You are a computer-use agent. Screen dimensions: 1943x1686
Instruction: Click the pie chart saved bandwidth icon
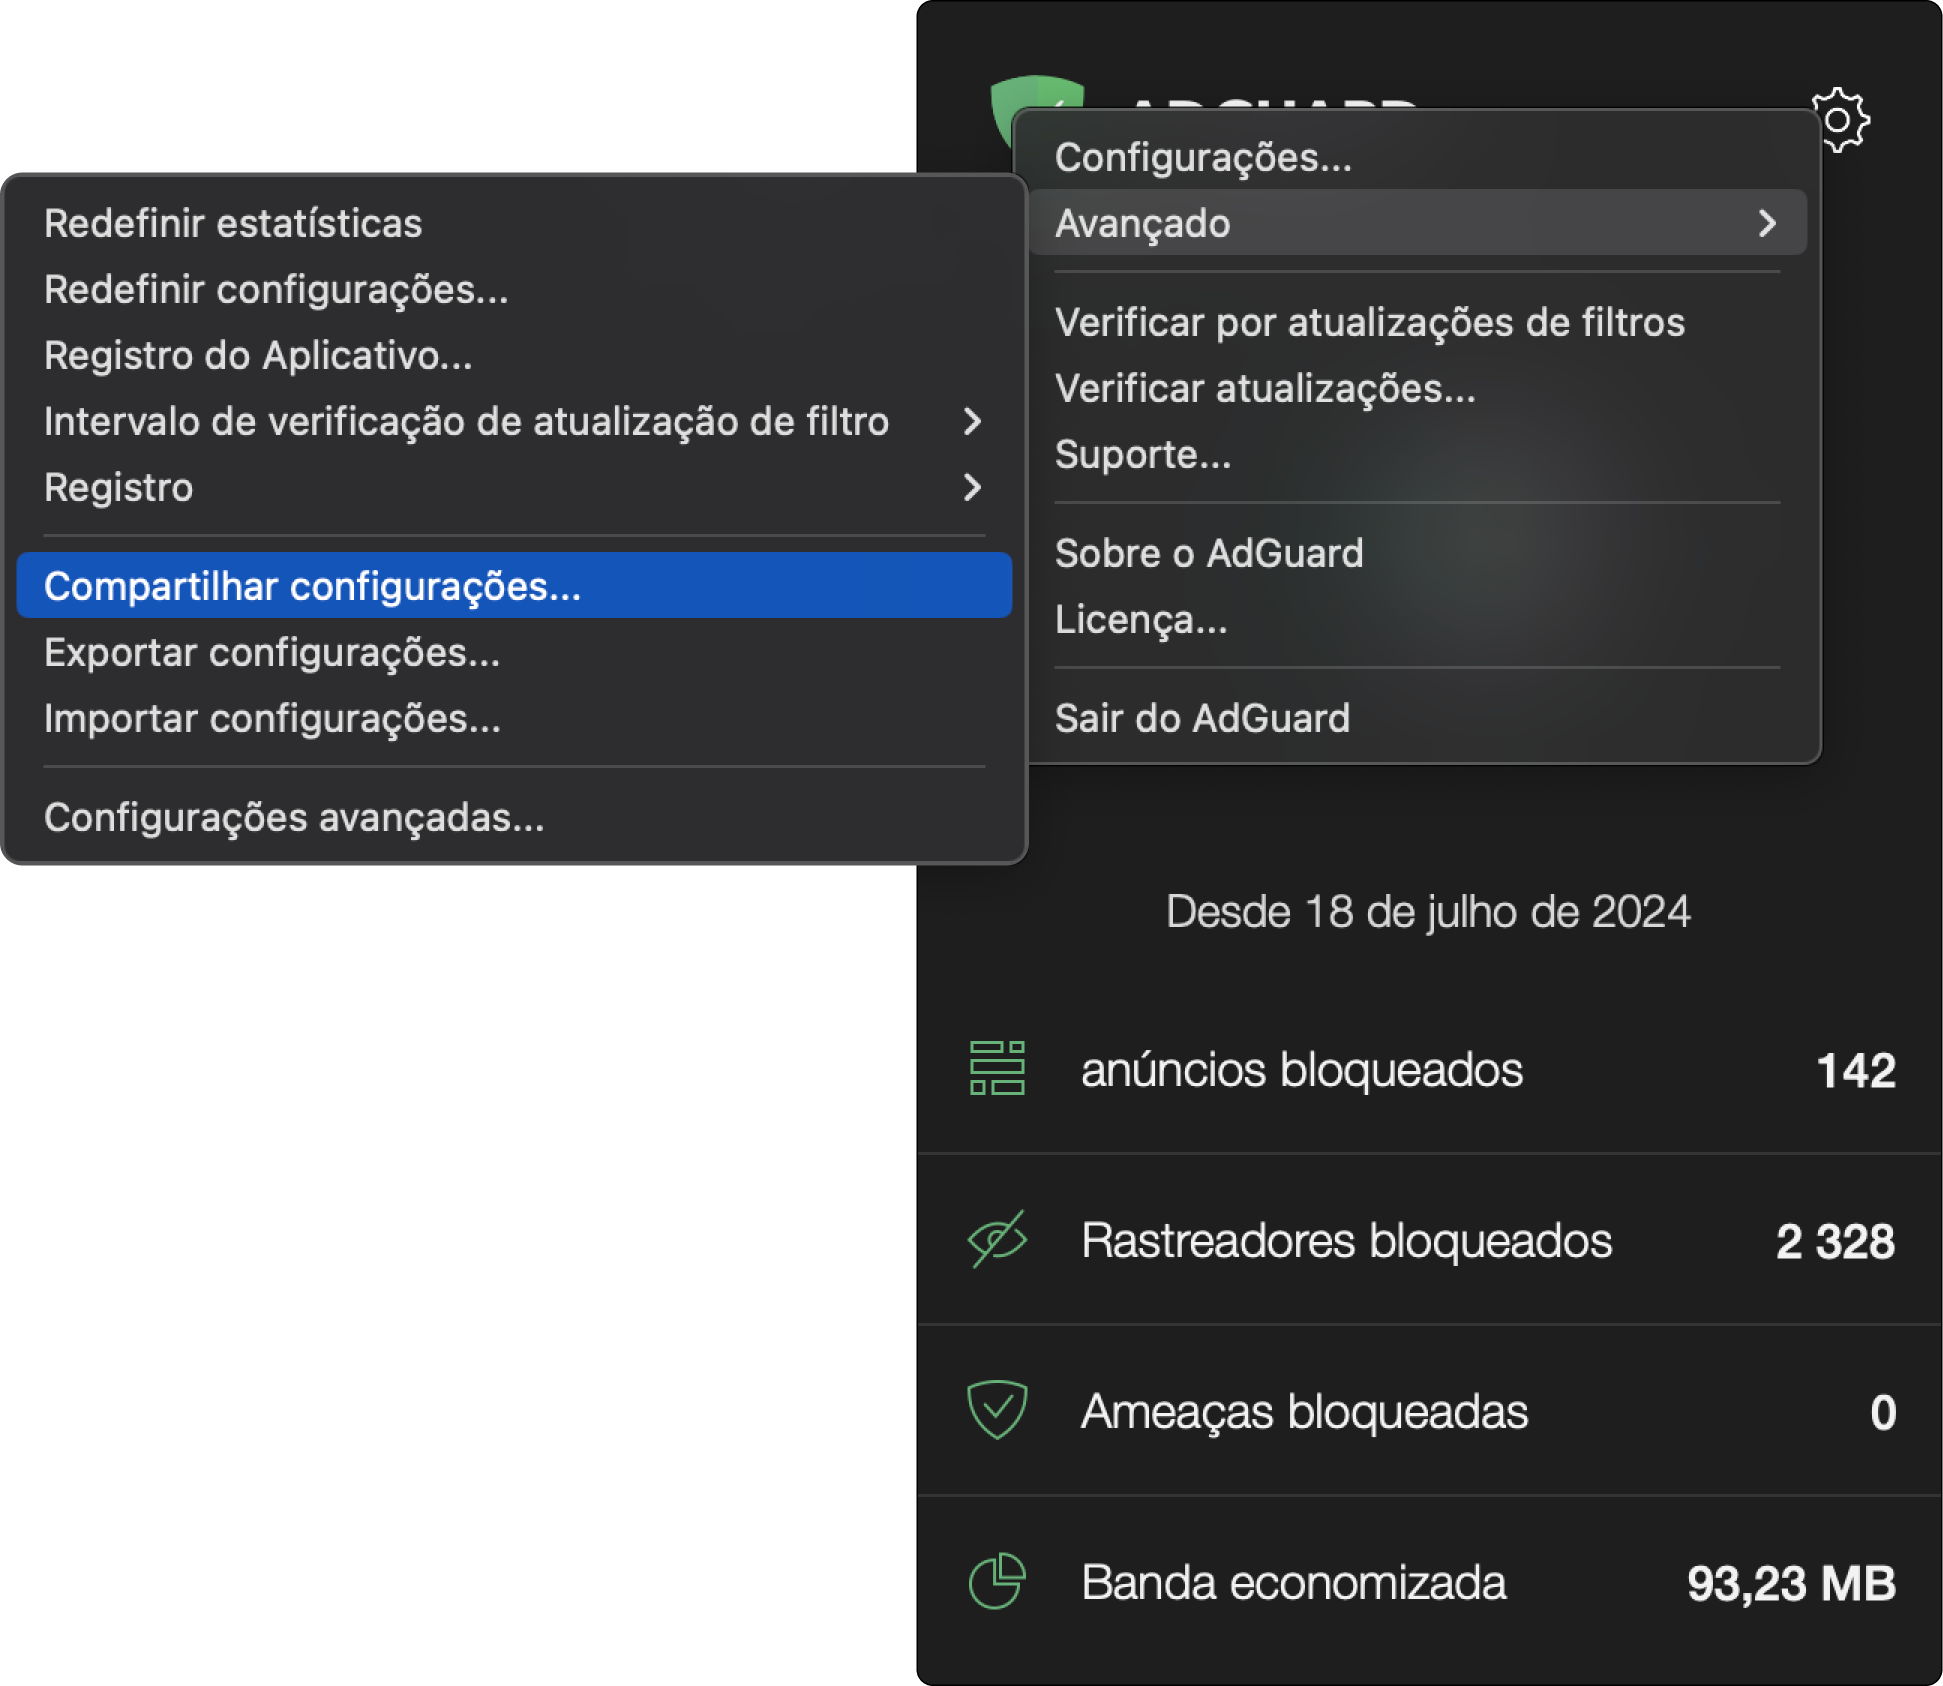(x=997, y=1581)
